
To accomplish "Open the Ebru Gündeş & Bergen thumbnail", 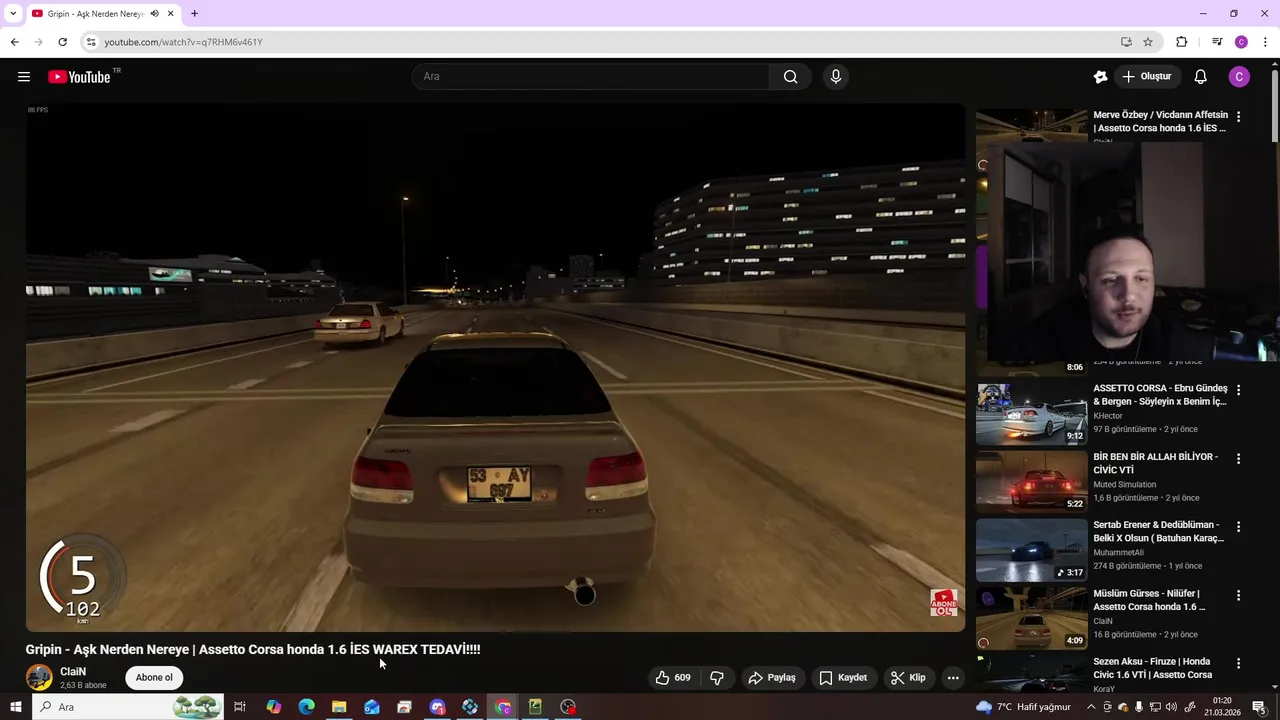I will click(x=1031, y=413).
